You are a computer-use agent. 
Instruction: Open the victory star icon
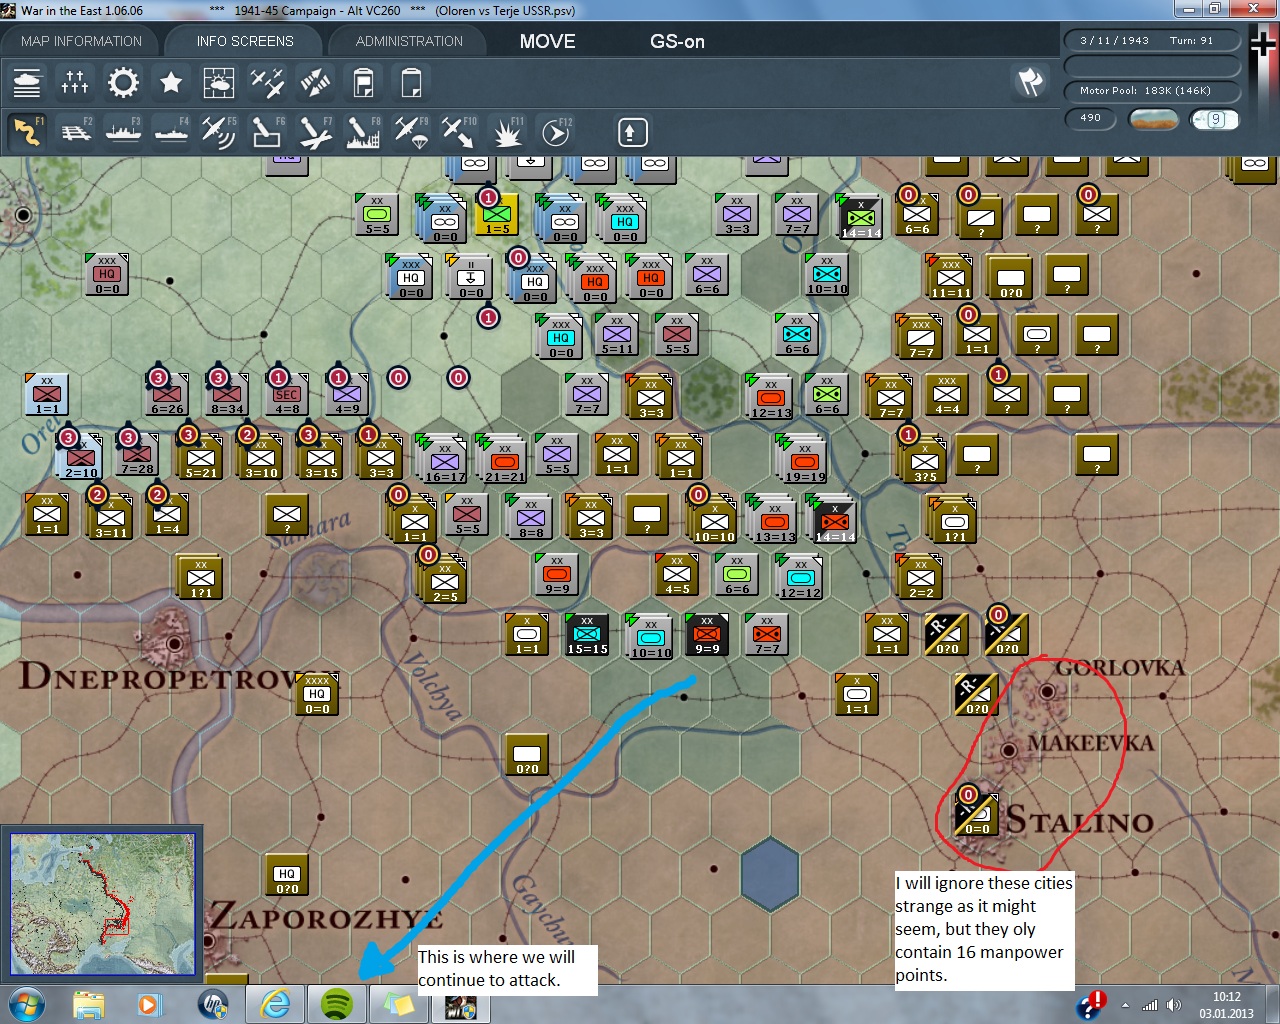click(171, 82)
